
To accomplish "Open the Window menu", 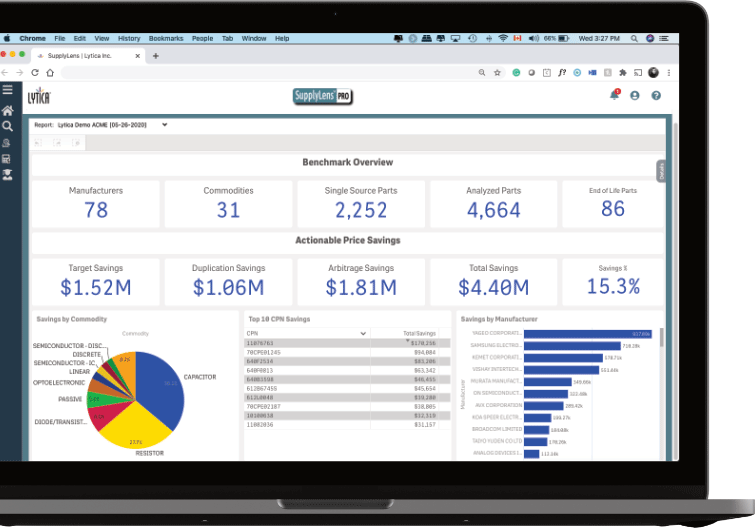I will (254, 38).
